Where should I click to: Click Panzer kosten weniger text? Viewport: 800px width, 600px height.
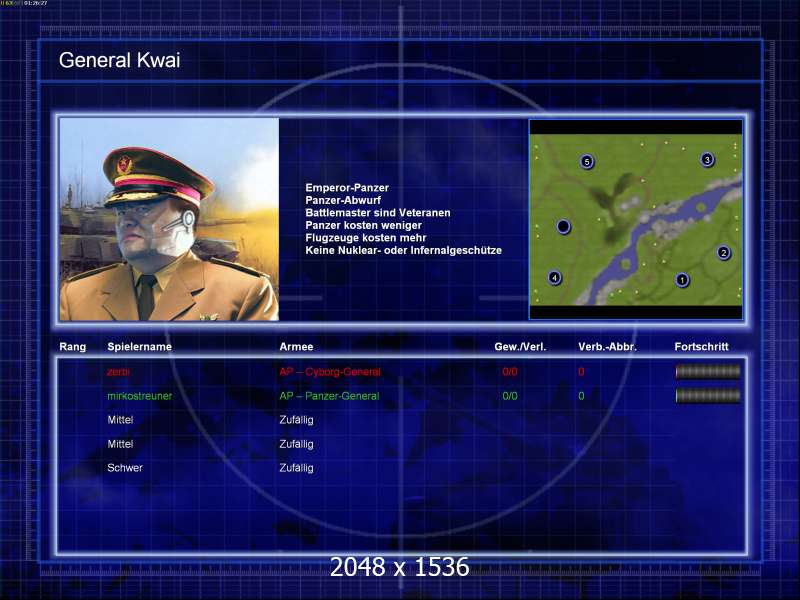tap(363, 225)
